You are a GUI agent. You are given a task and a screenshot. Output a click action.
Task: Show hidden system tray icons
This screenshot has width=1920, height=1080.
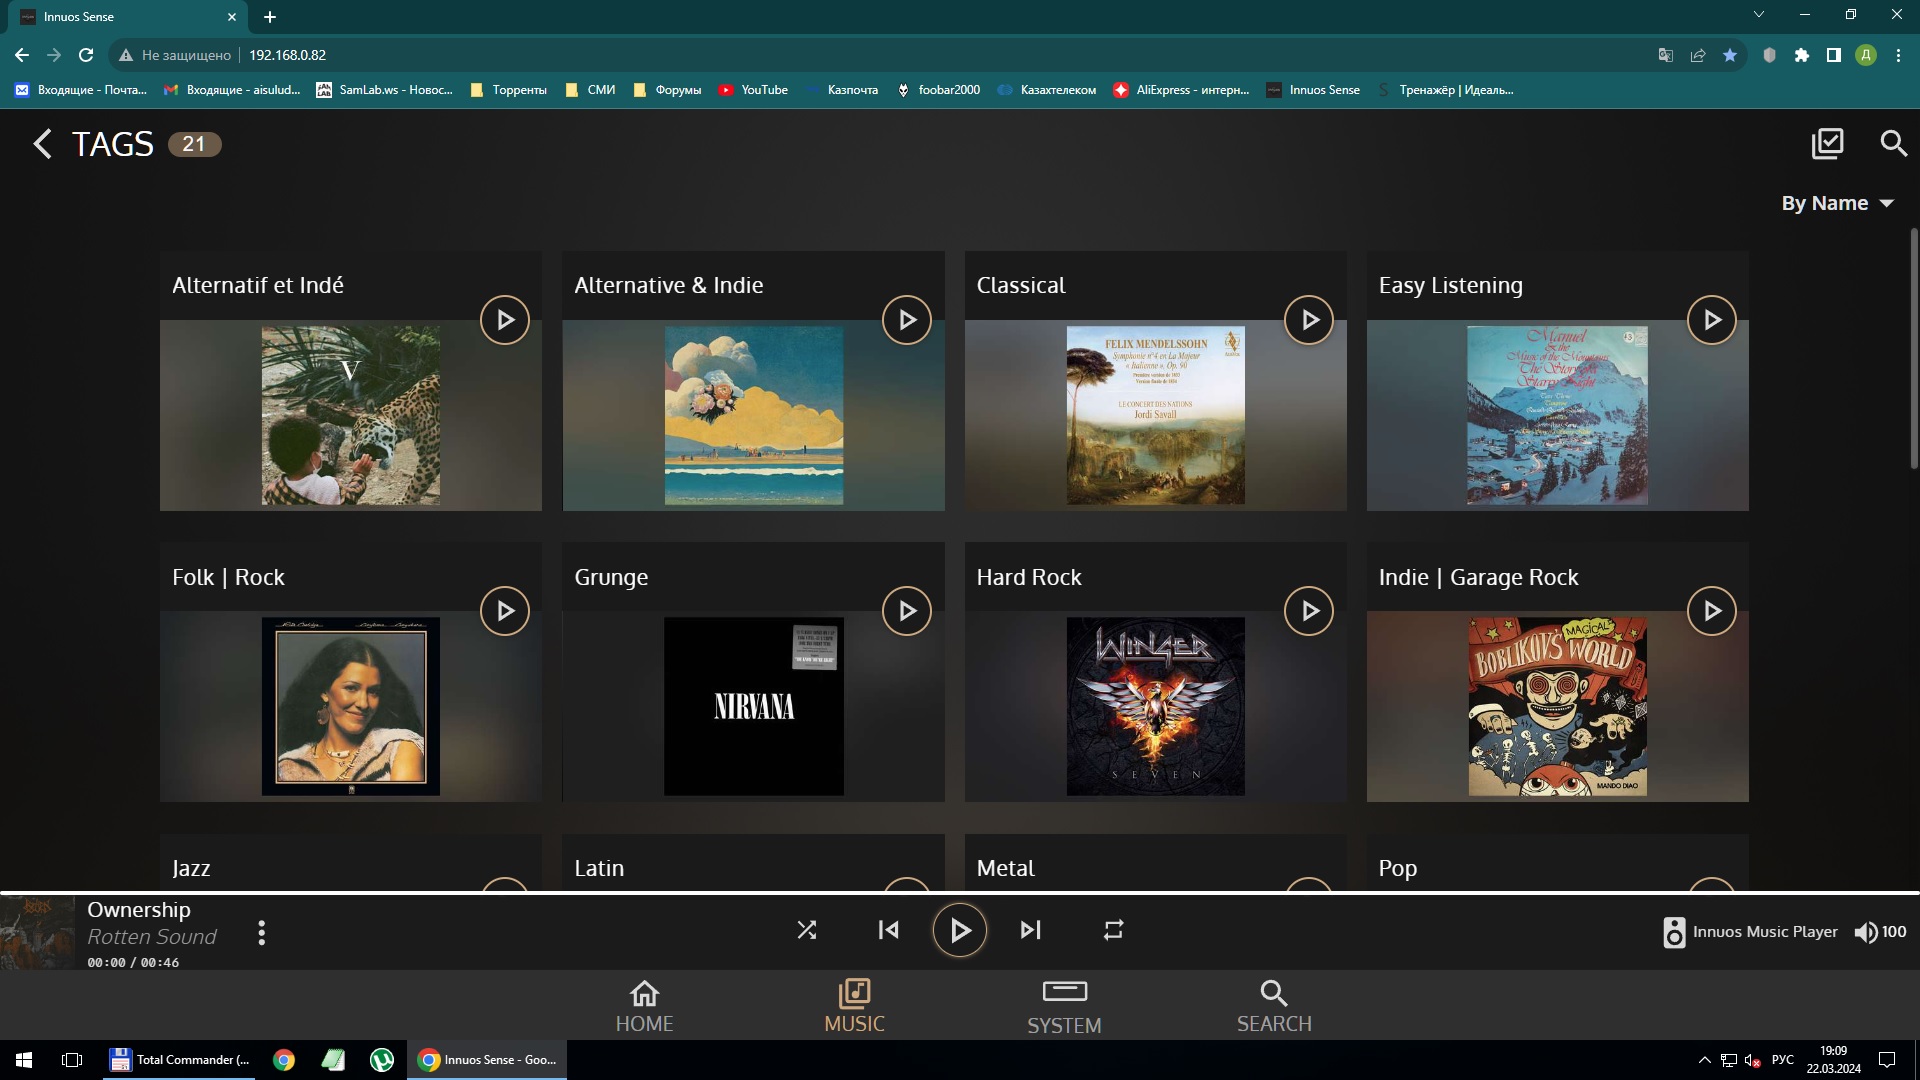(x=1704, y=1060)
